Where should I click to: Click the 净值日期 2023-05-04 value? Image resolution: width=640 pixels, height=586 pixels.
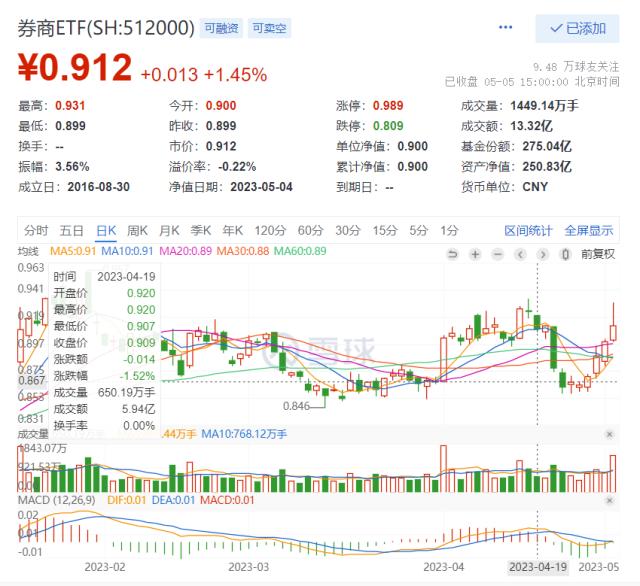261,187
